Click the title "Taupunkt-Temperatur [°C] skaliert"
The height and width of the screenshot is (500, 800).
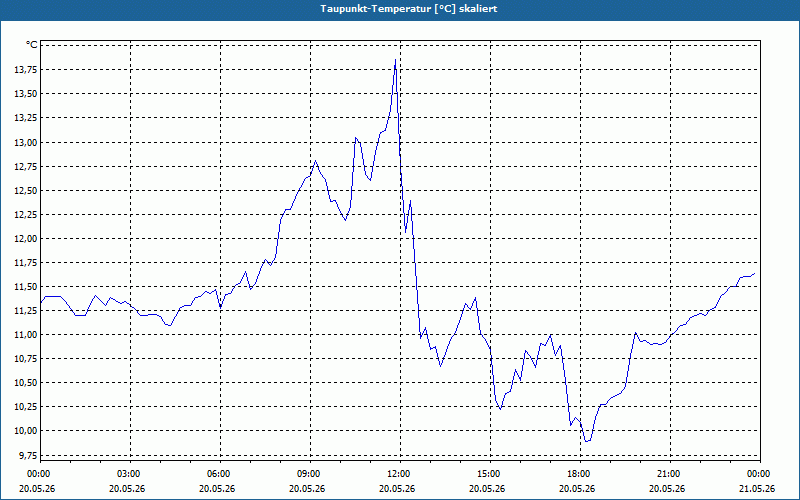click(409, 9)
